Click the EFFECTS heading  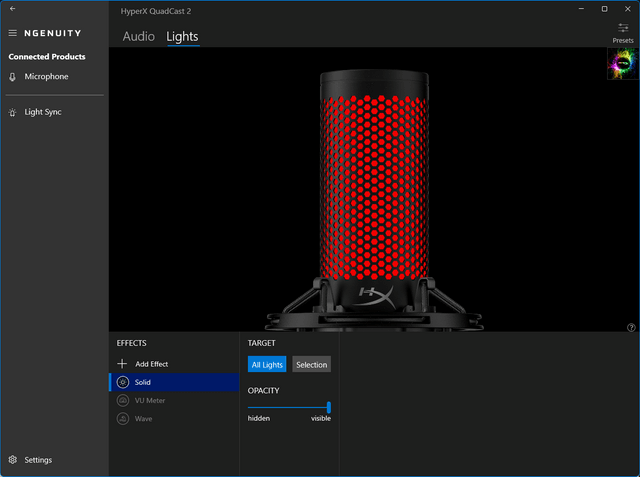(x=131, y=343)
